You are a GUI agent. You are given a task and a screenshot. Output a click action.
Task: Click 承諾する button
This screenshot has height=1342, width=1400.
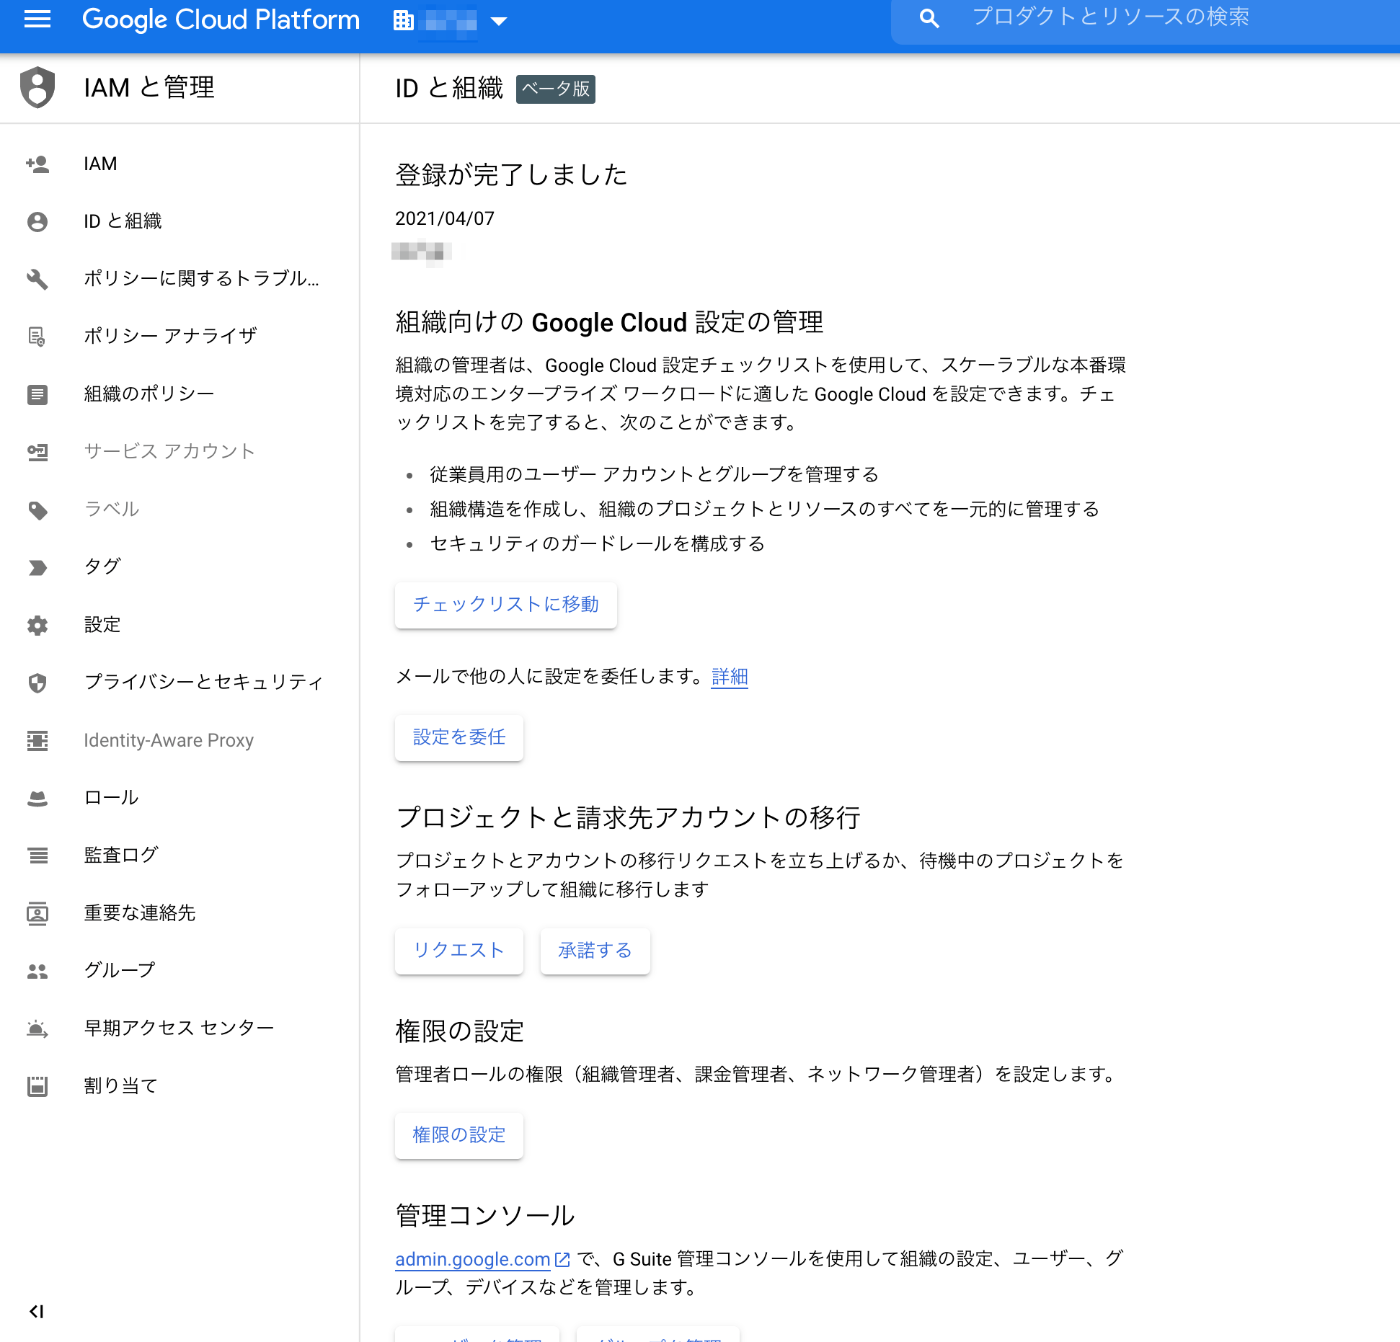click(x=595, y=951)
